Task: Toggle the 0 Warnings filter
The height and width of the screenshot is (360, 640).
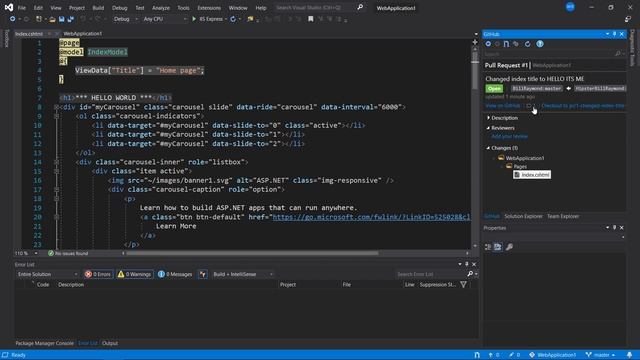Action: click(135, 274)
